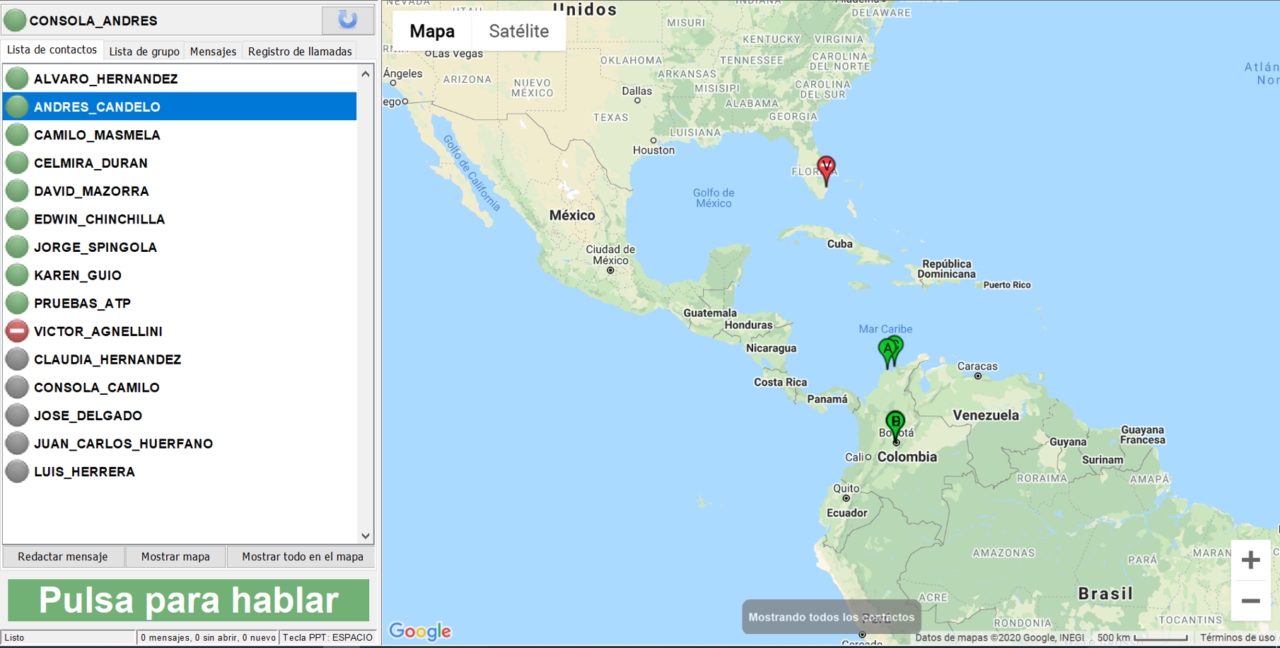Viewport: 1280px width, 648px height.
Task: Click green marker A near Mar Caribe
Action: (x=886, y=351)
